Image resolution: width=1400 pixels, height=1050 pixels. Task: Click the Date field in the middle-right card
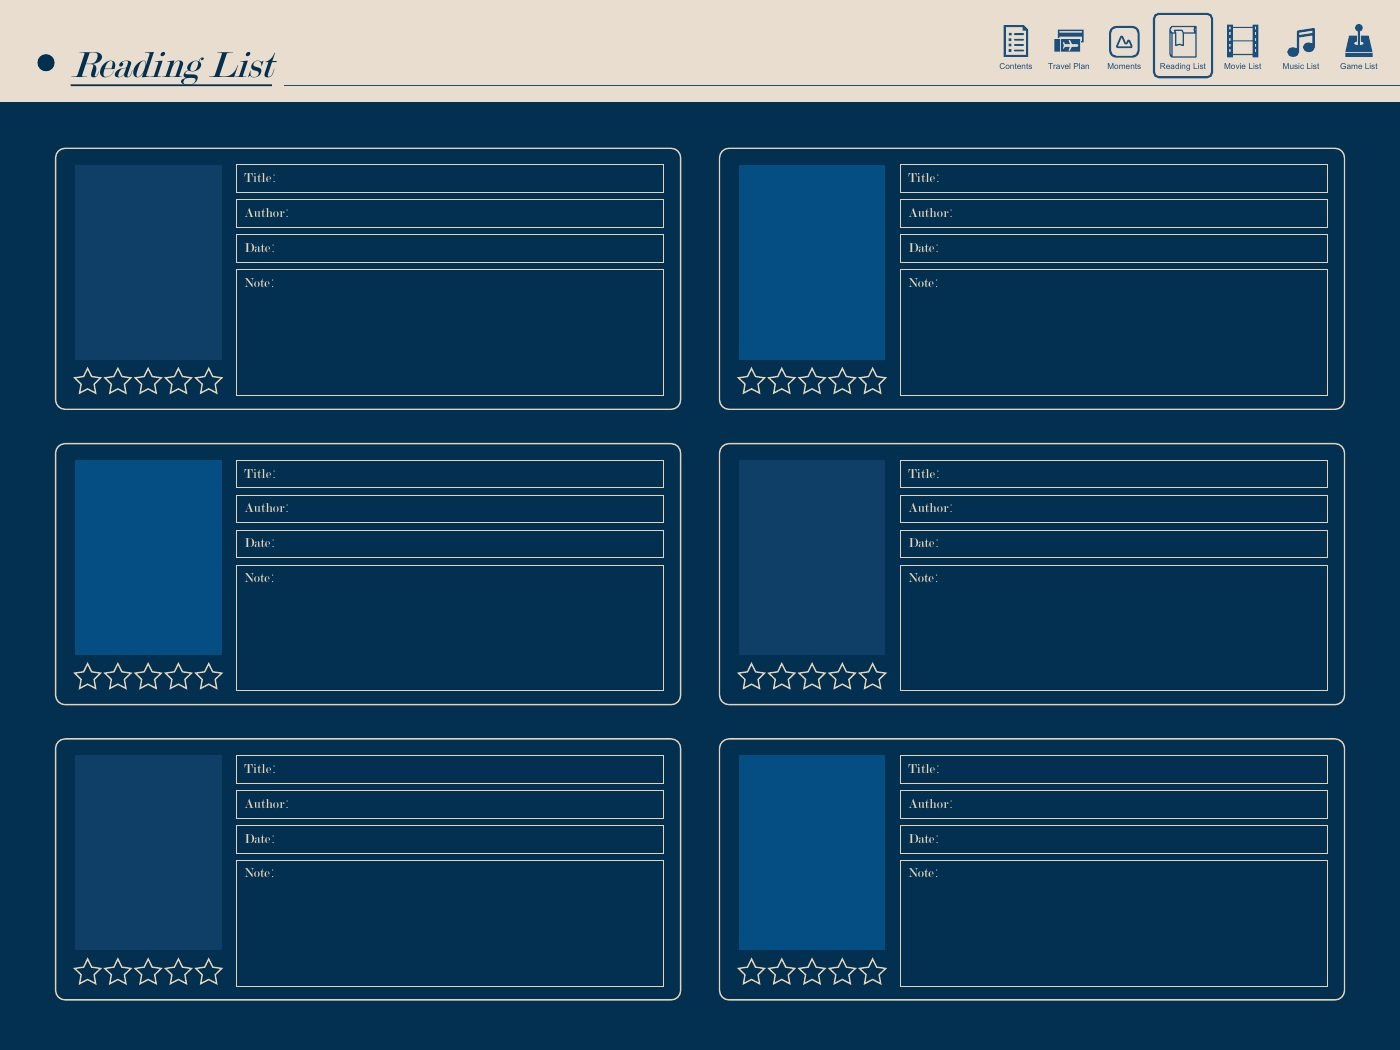[x=1114, y=544]
